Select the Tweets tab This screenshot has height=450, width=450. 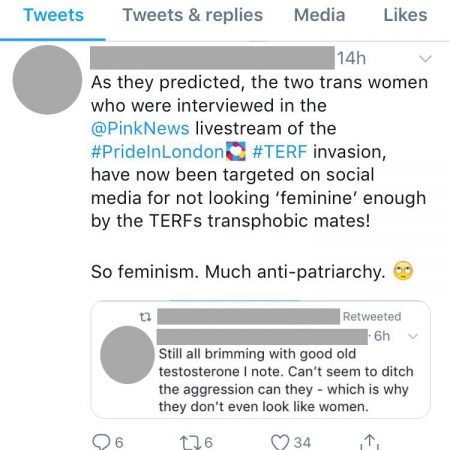53,15
